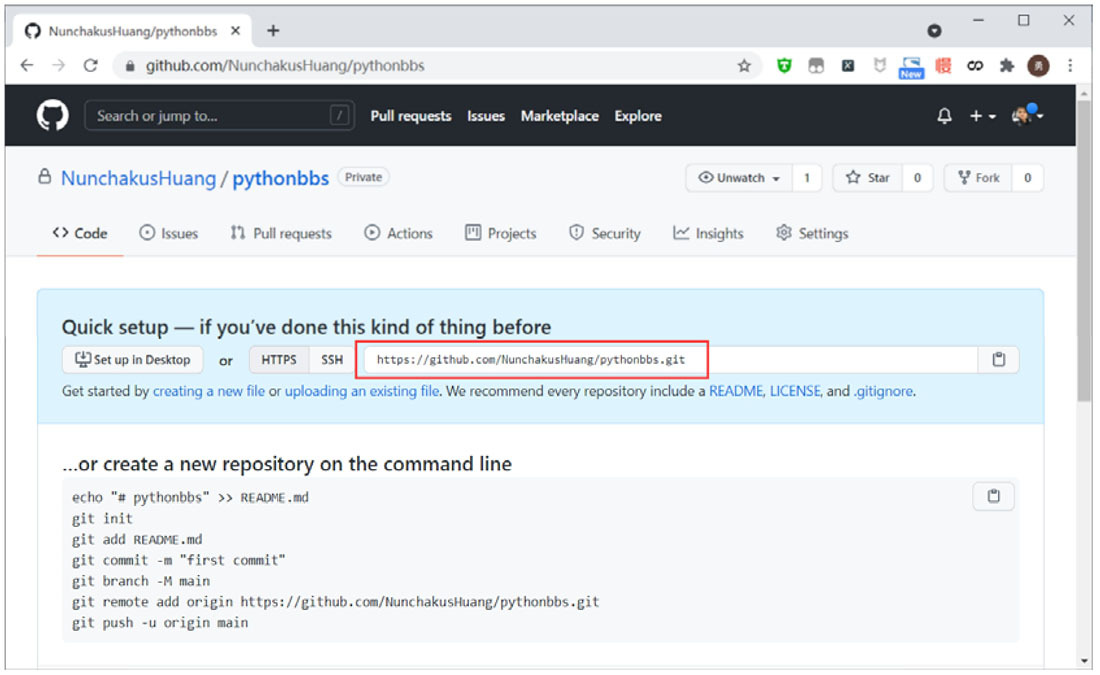Open the notifications bell
Viewport: 1100px width, 675px height.
point(944,116)
